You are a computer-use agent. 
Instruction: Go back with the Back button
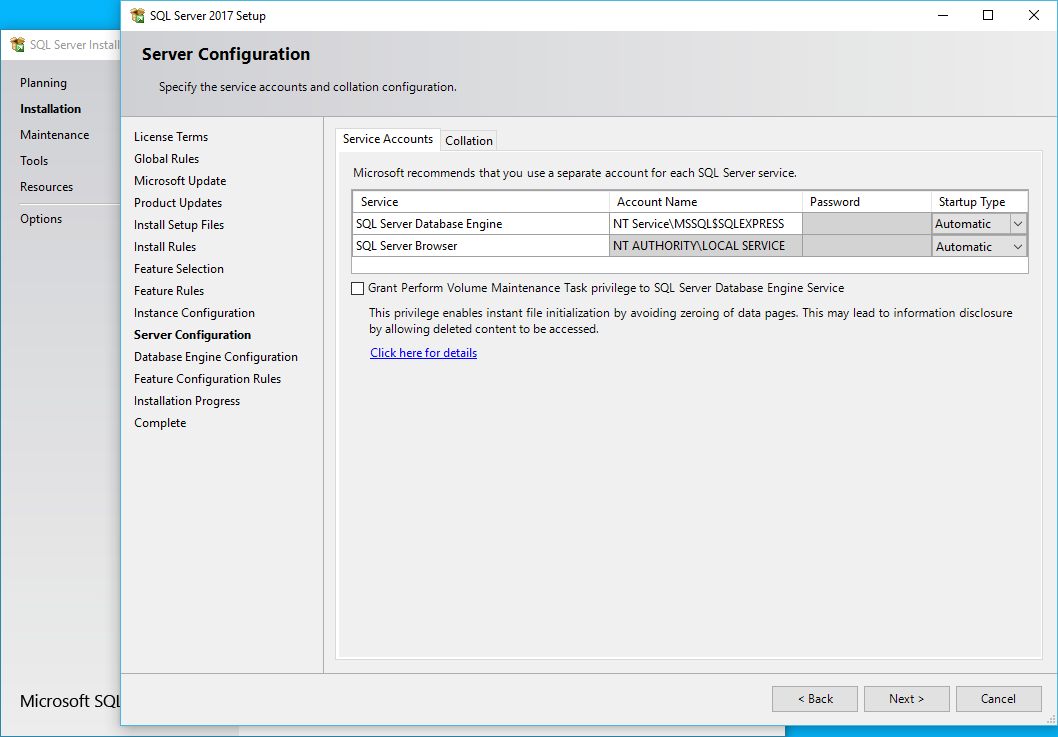pyautogui.click(x=814, y=699)
